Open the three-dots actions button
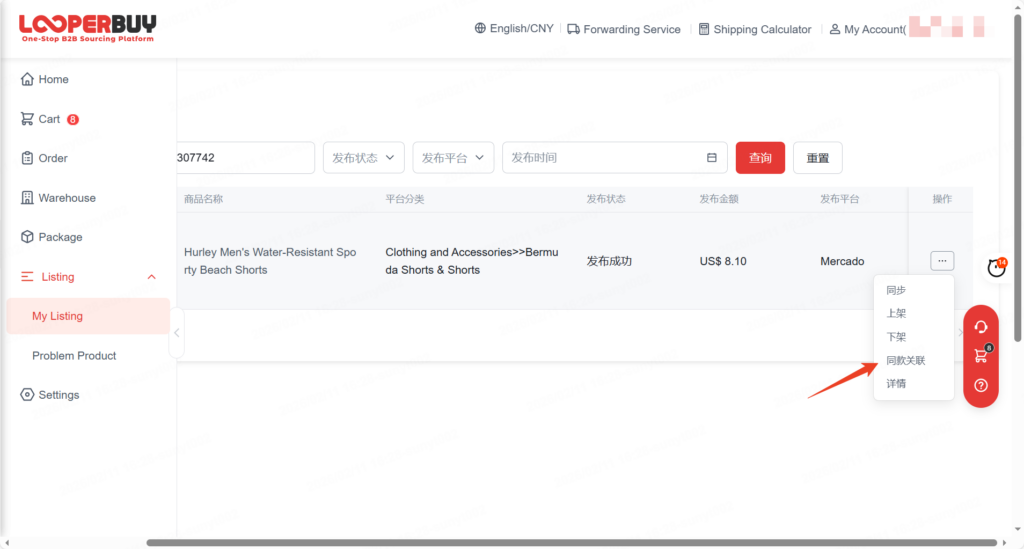This screenshot has height=549, width=1024. coord(941,261)
